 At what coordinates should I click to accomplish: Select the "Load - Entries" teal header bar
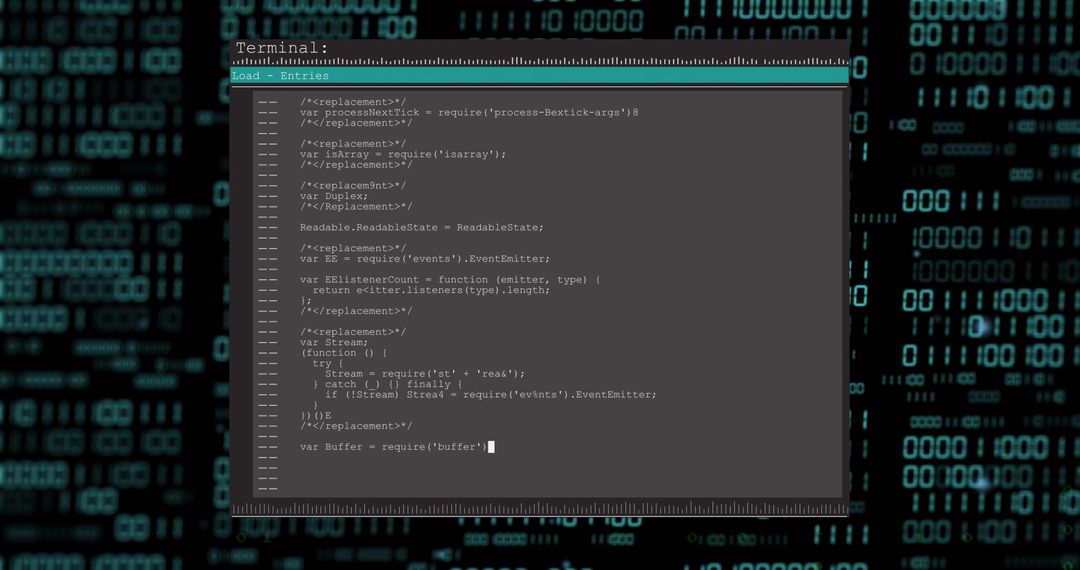point(539,76)
